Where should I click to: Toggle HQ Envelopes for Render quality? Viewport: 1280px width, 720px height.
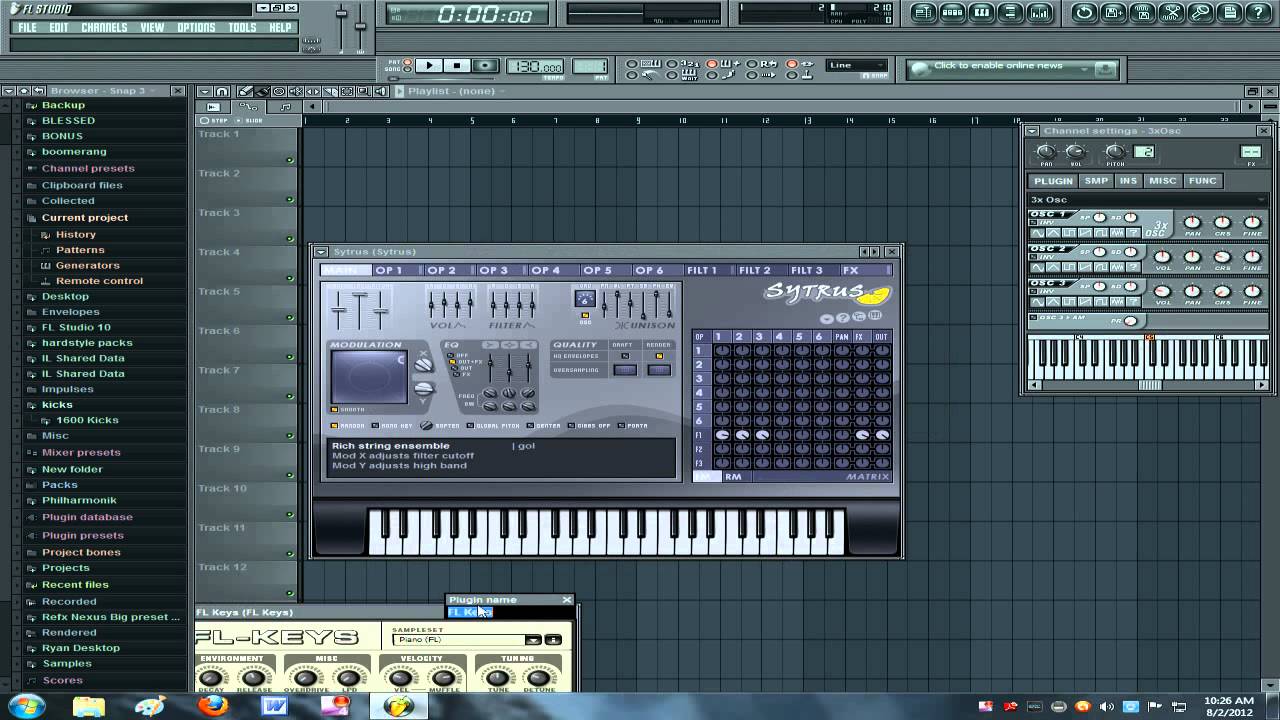tap(659, 356)
